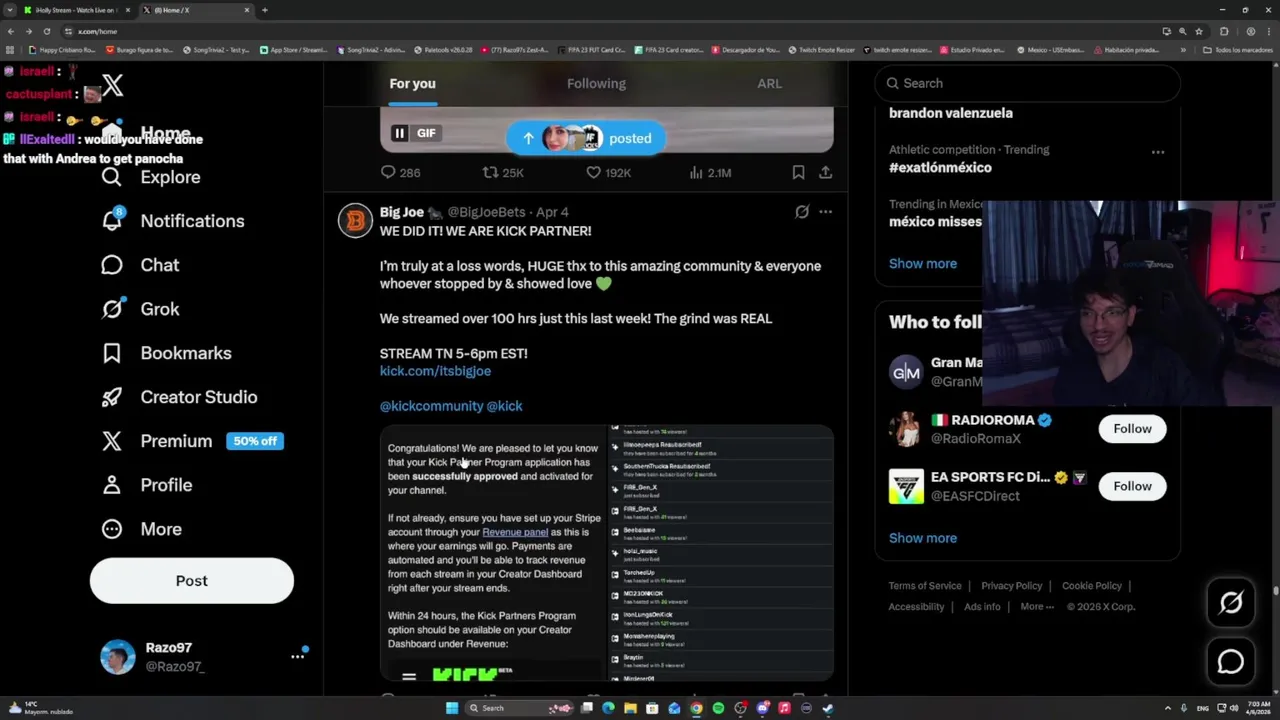Open Big Joe's profile avatar
Screen dimensions: 1280x720
[x=355, y=220]
